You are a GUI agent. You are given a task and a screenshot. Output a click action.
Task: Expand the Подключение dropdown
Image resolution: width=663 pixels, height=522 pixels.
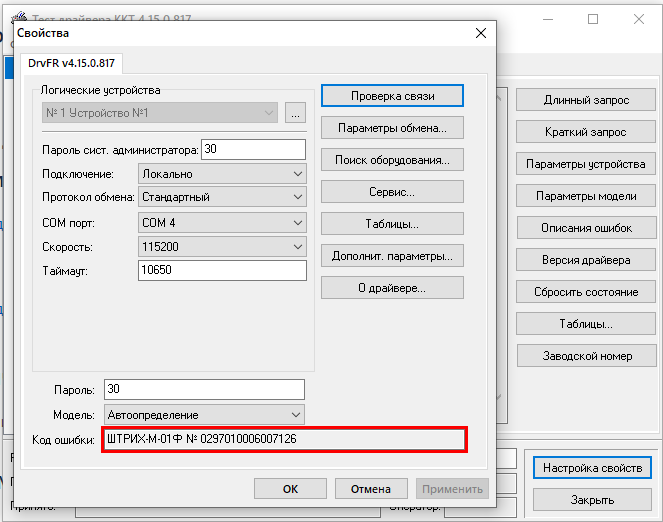coord(222,174)
